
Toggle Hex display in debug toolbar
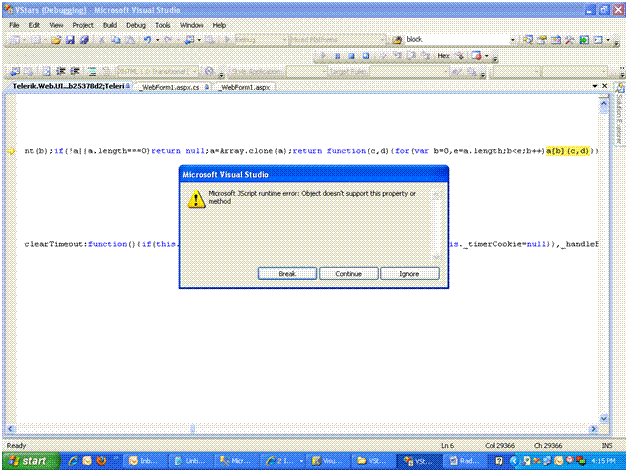point(443,56)
